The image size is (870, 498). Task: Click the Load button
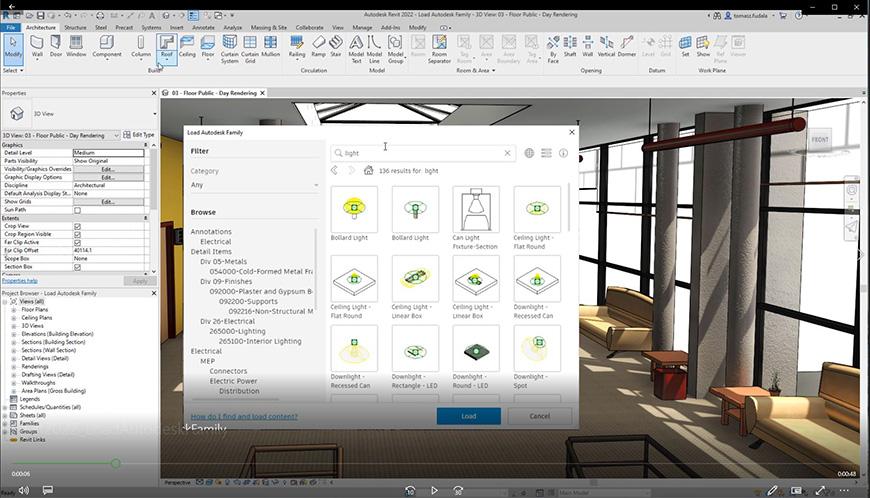pyautogui.click(x=468, y=416)
